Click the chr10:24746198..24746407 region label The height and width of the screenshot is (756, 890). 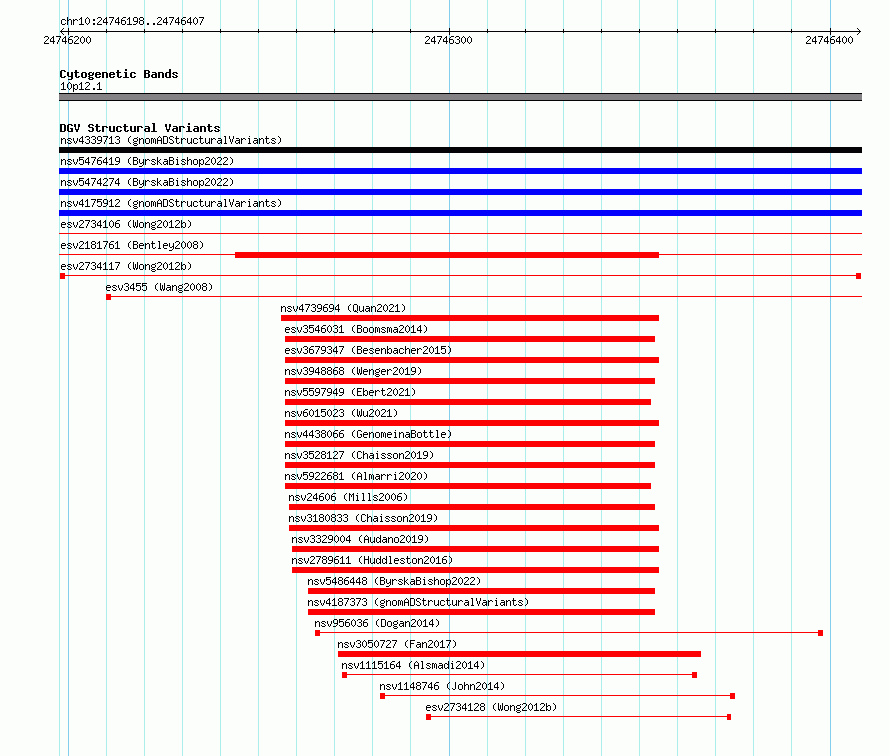point(132,21)
